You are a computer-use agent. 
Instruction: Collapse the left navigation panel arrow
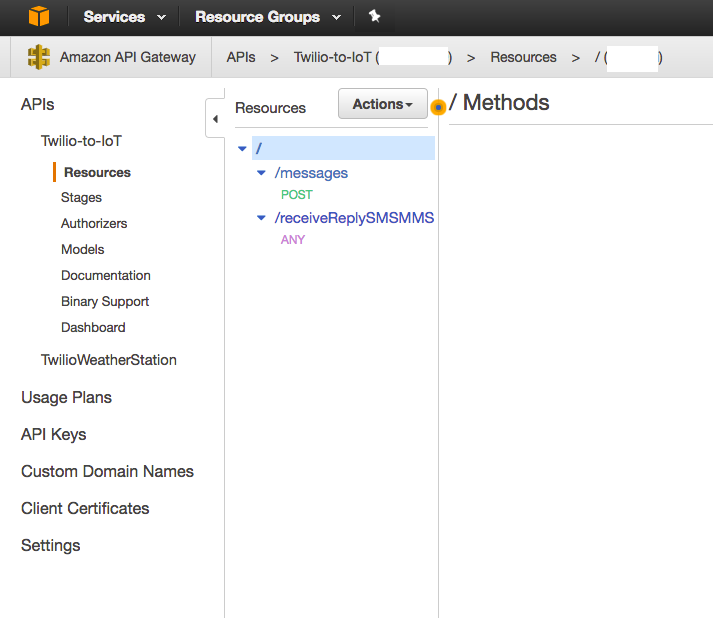[215, 119]
